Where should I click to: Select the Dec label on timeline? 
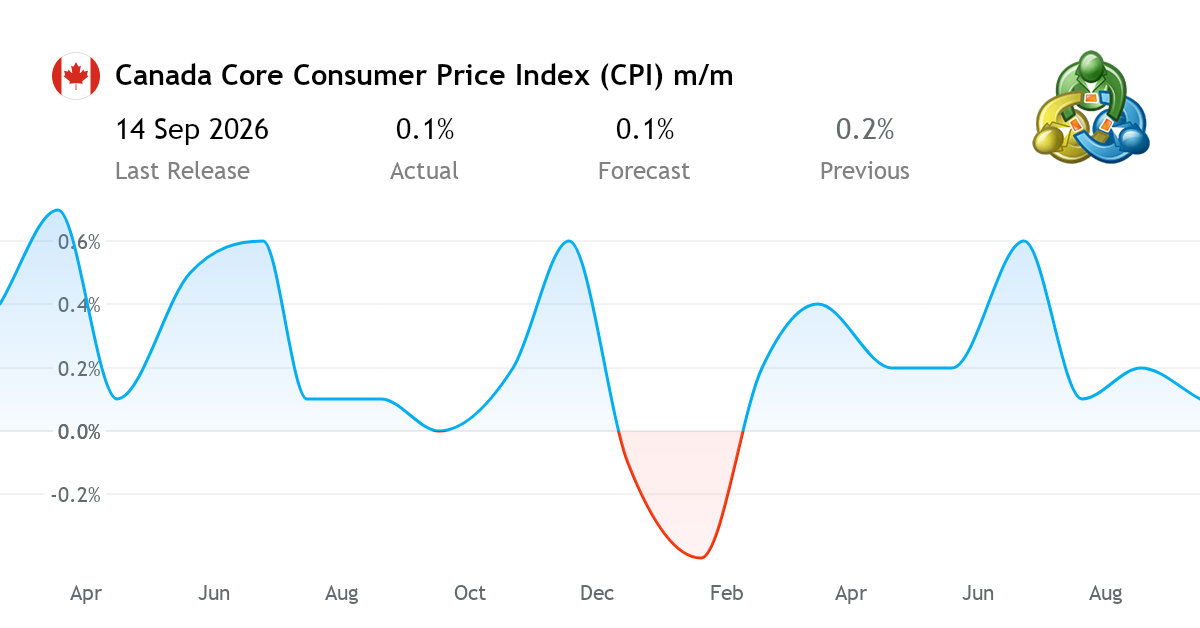click(x=597, y=593)
